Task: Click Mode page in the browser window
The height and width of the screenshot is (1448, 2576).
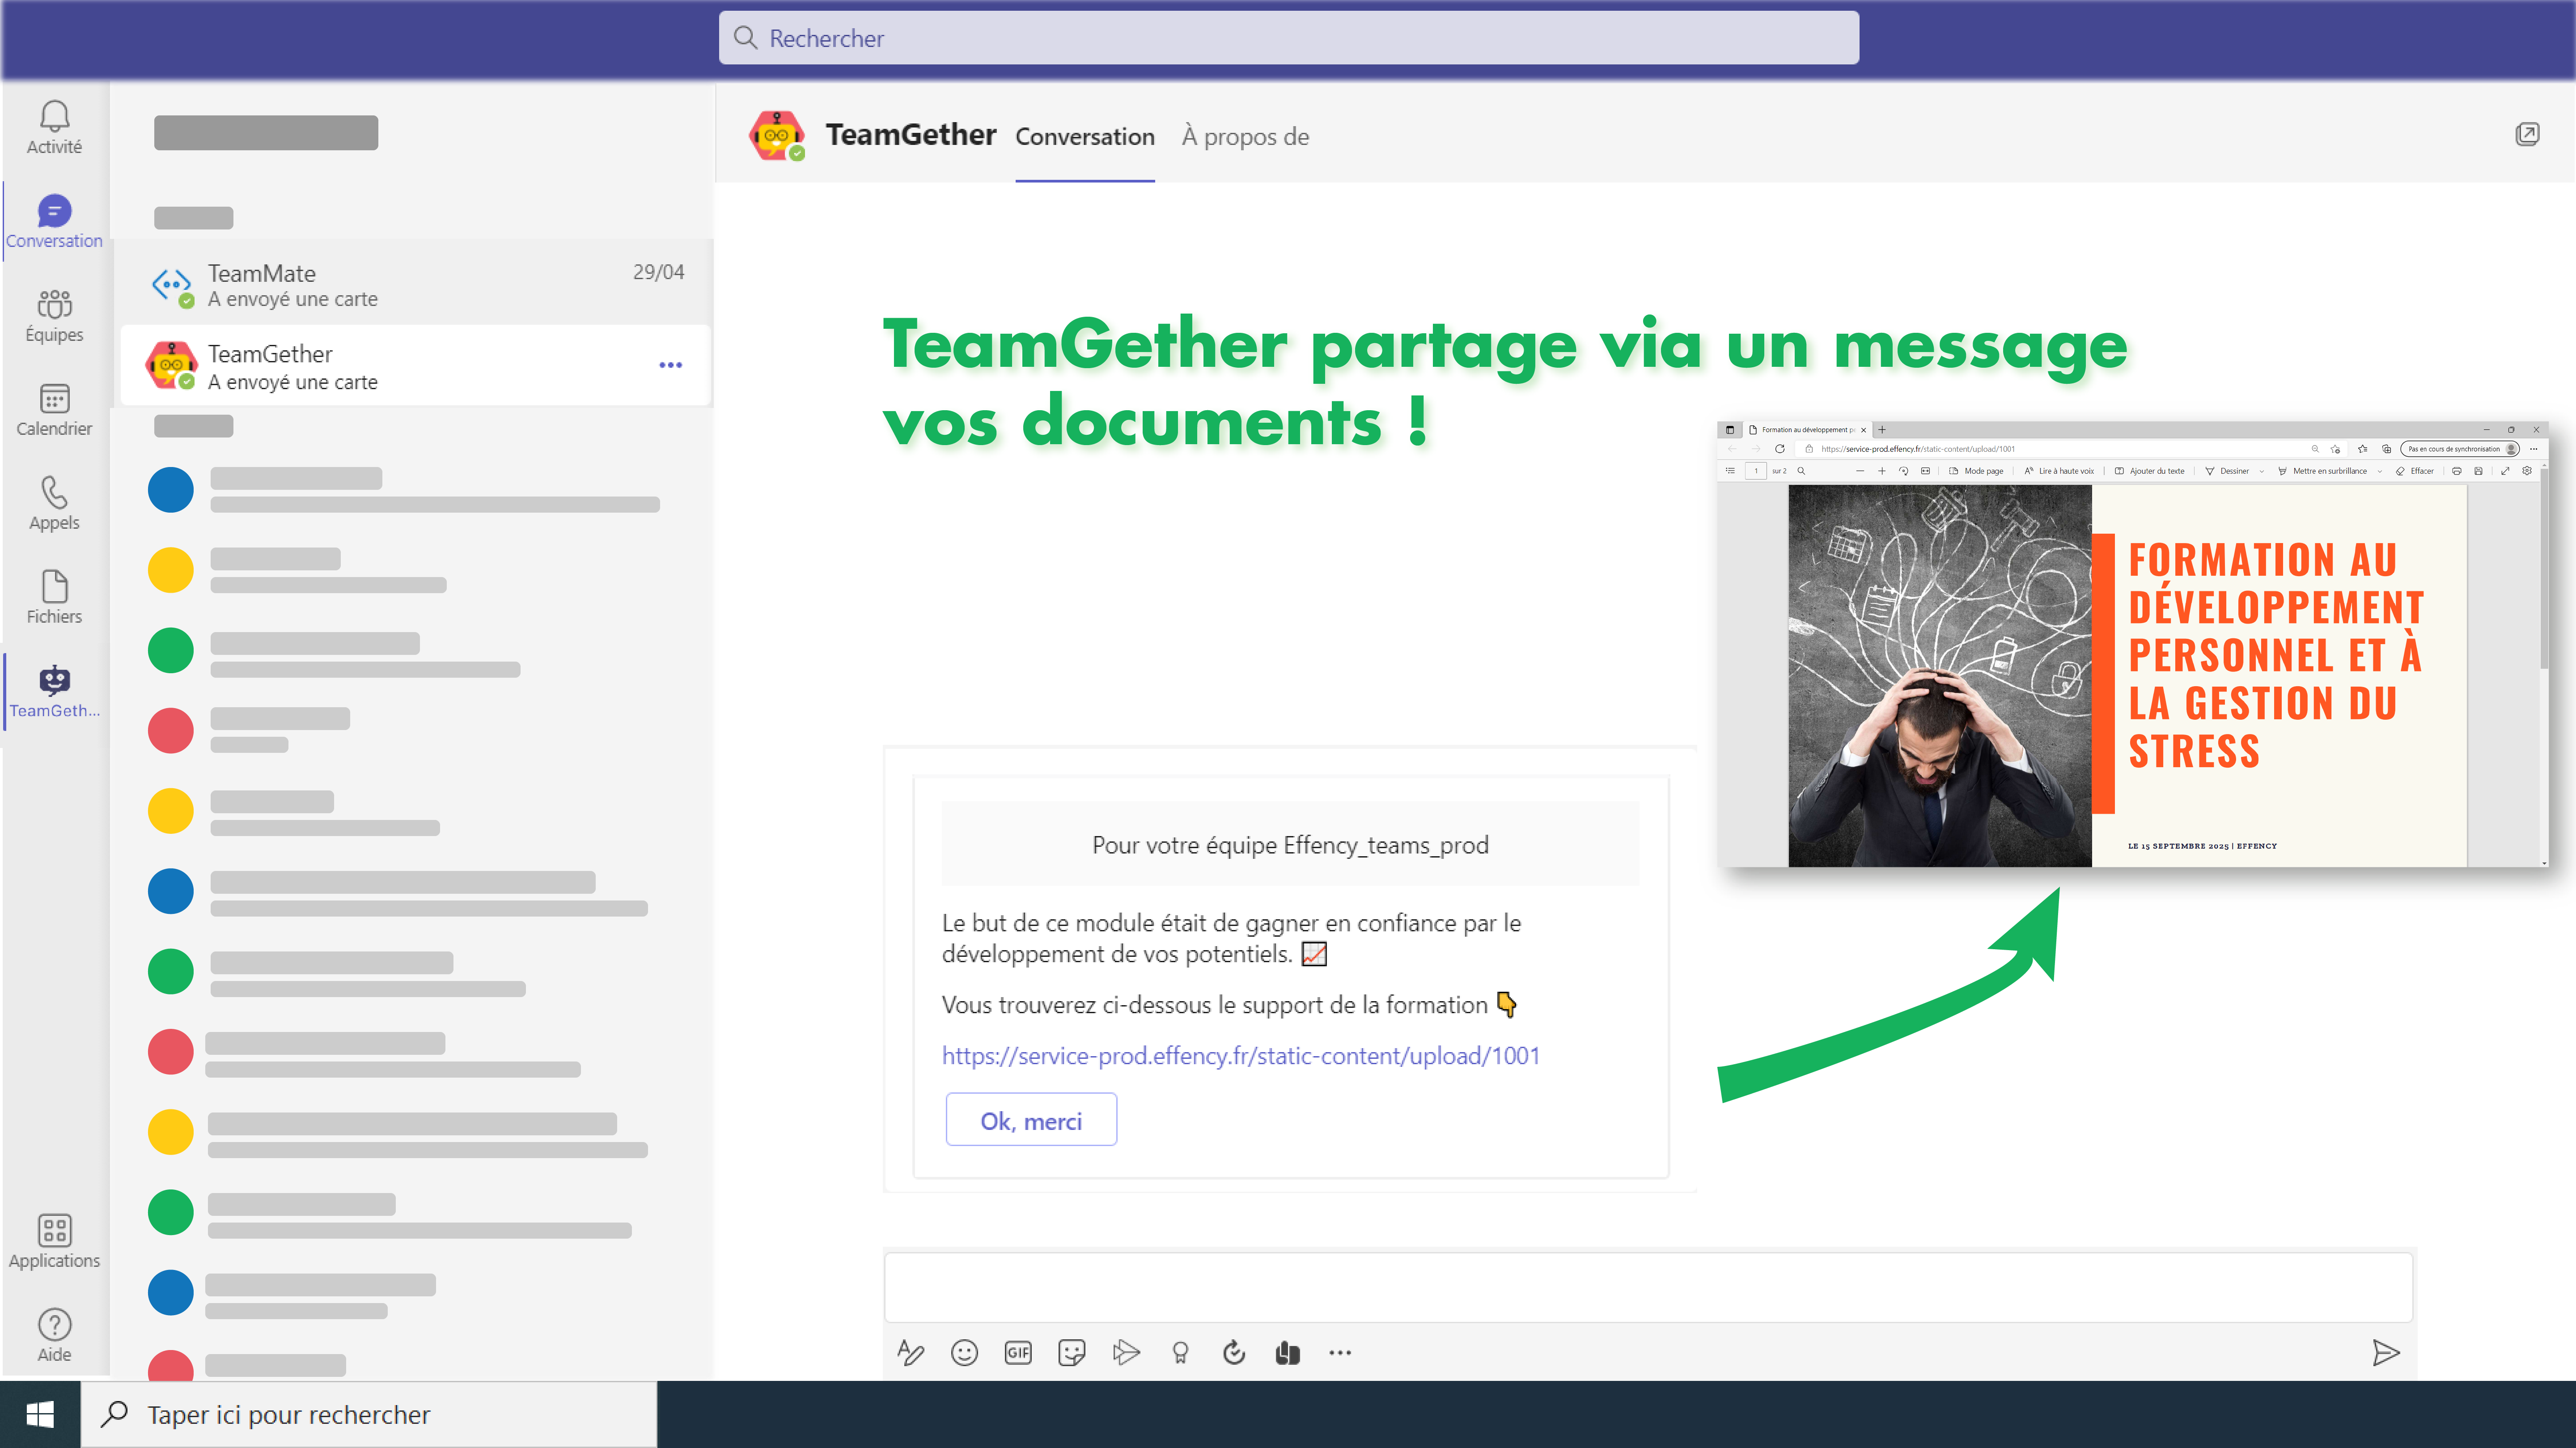Action: 1976,471
